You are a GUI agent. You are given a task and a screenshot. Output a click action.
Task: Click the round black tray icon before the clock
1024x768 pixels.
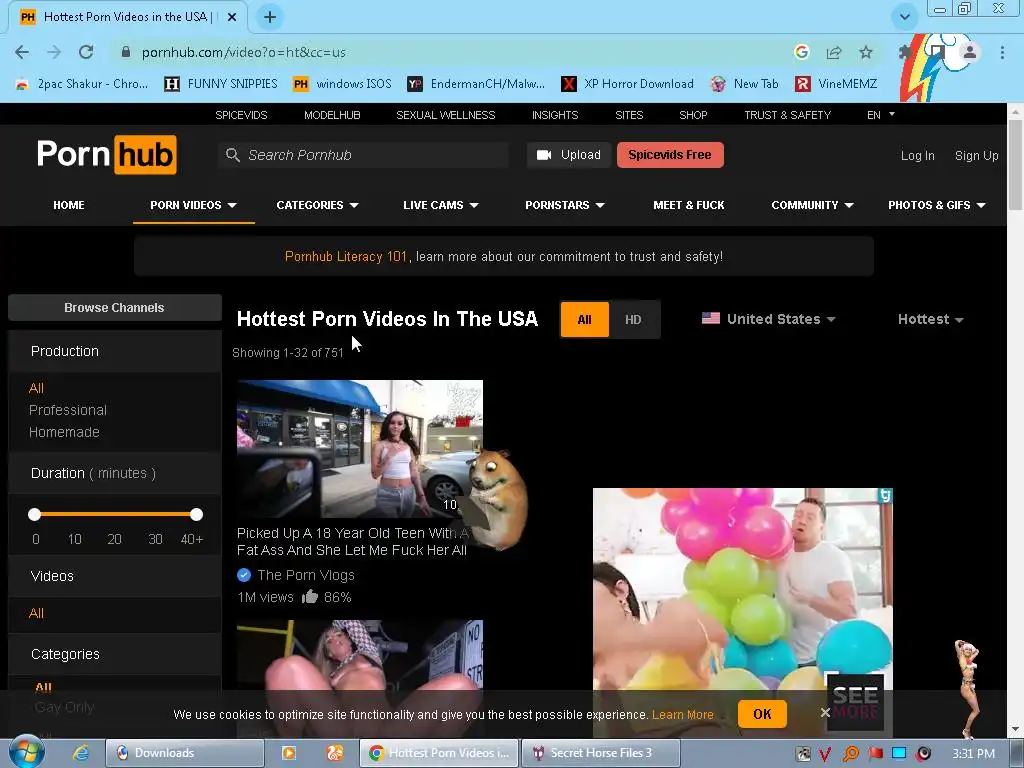pyautogui.click(x=923, y=754)
